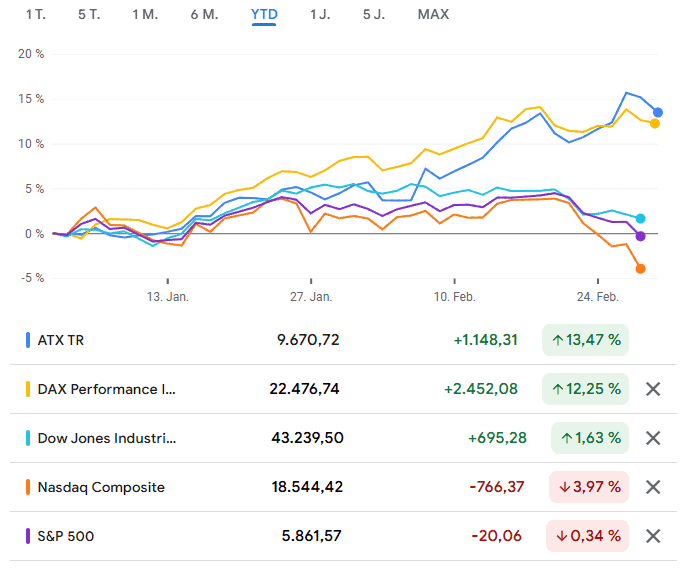This screenshot has width=686, height=569.
Task: Click the 24. Feb. axis date label
Action: [x=598, y=297]
